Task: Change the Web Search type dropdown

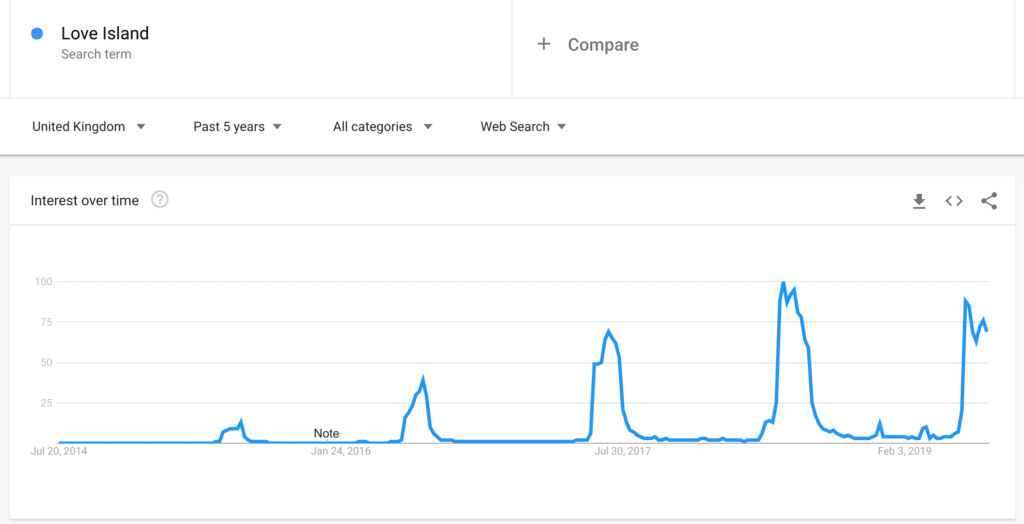Action: [x=523, y=127]
